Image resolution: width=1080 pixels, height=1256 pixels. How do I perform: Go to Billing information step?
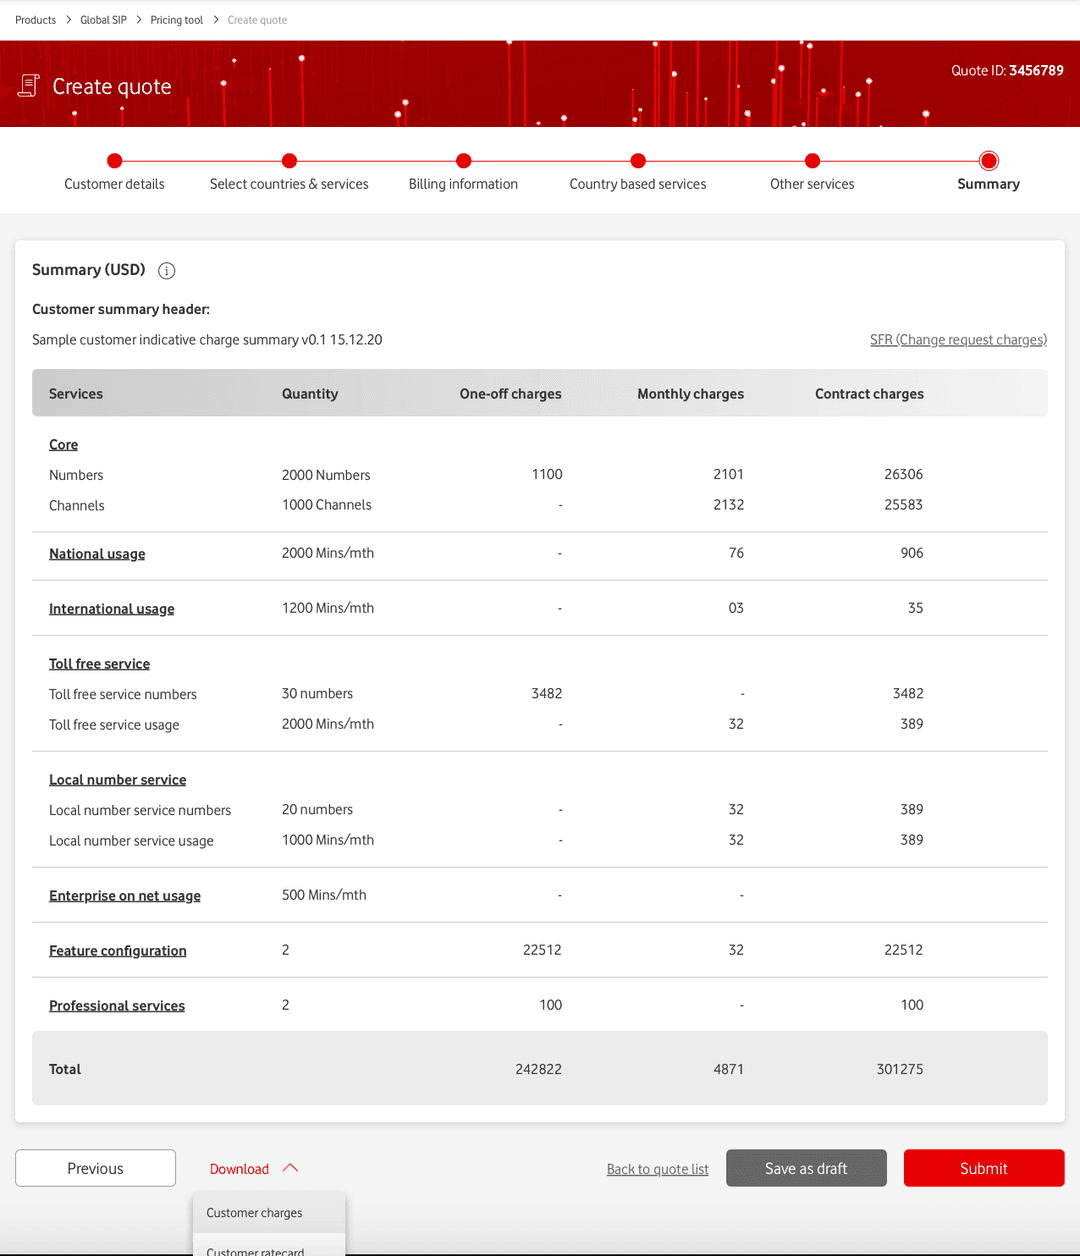point(463,184)
